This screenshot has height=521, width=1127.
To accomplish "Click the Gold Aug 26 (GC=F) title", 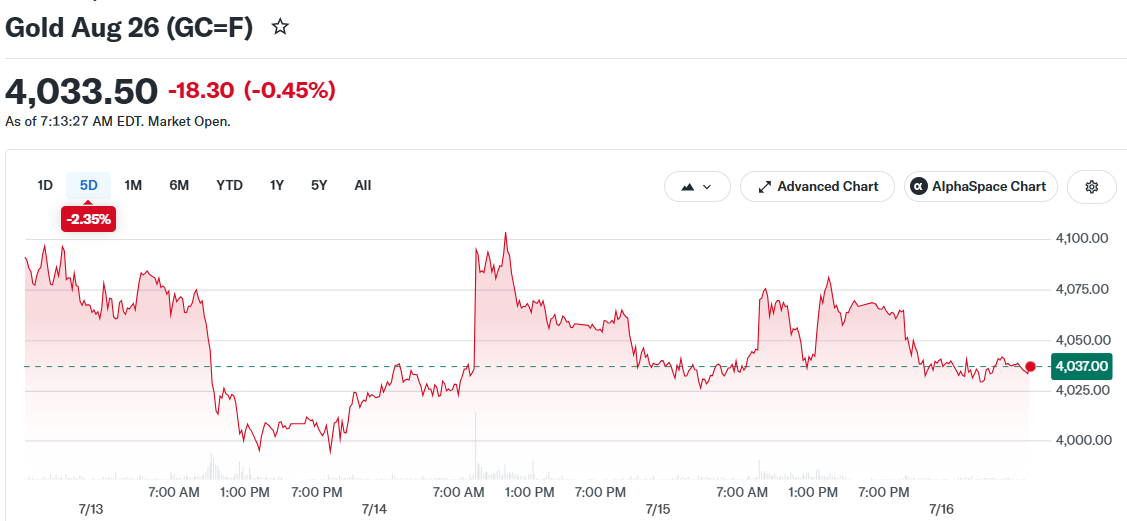I will coord(129,28).
